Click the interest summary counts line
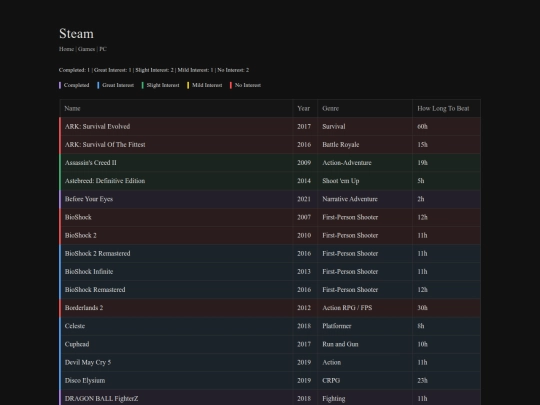The width and height of the screenshot is (540, 405). click(x=154, y=70)
